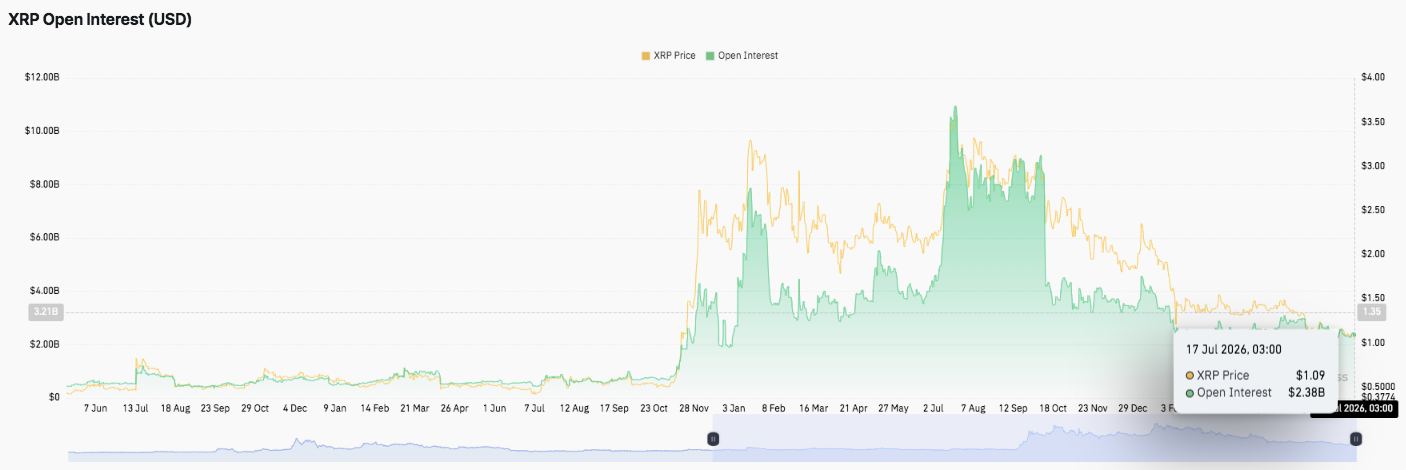
Task: Click the $8.00B y-axis label
Action: tap(44, 184)
